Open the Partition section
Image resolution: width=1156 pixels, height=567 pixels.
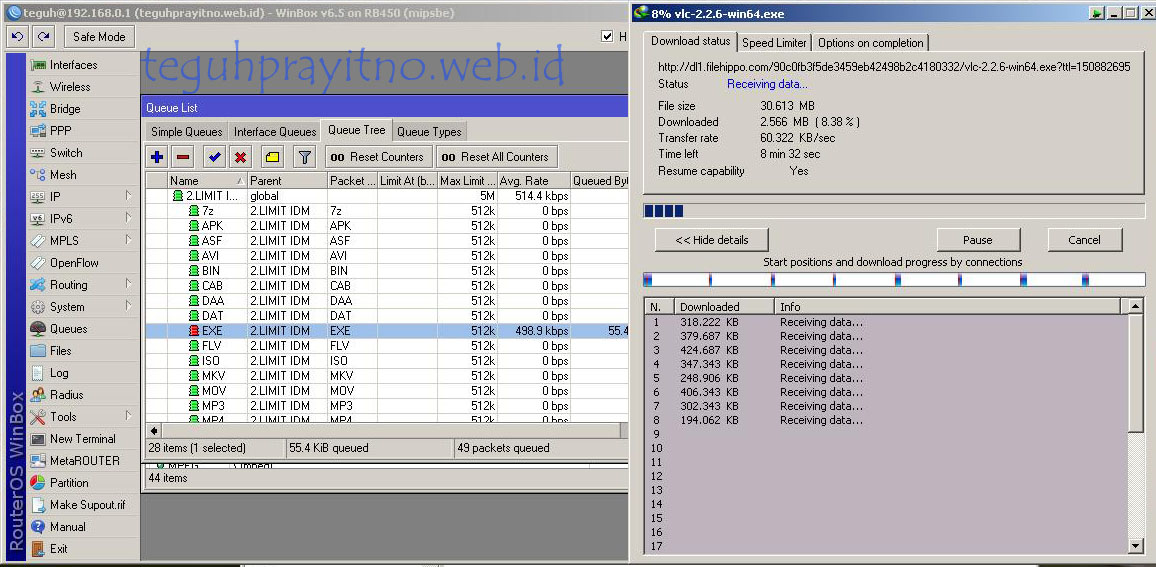[x=69, y=483]
